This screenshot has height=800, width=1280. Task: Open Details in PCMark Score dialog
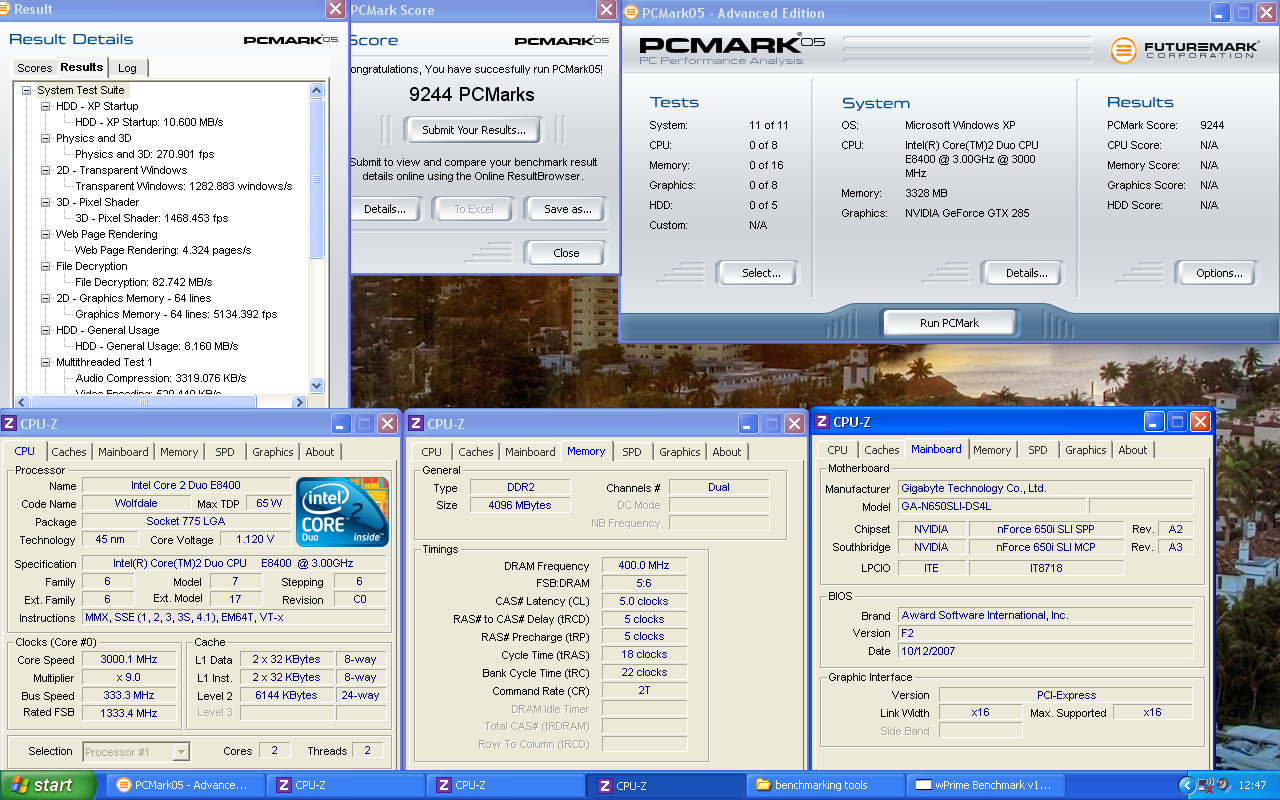click(x=385, y=209)
